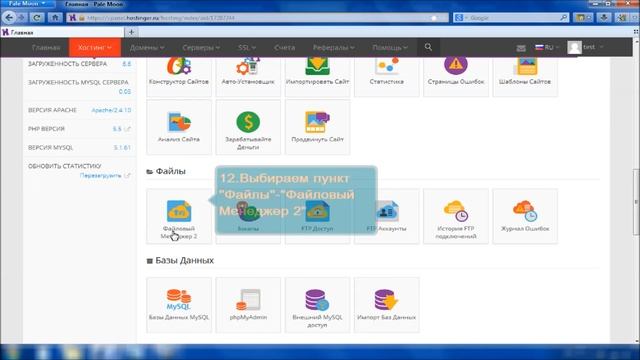Click the PHP version 5.5 link
This screenshot has height=360, width=640.
click(117, 129)
